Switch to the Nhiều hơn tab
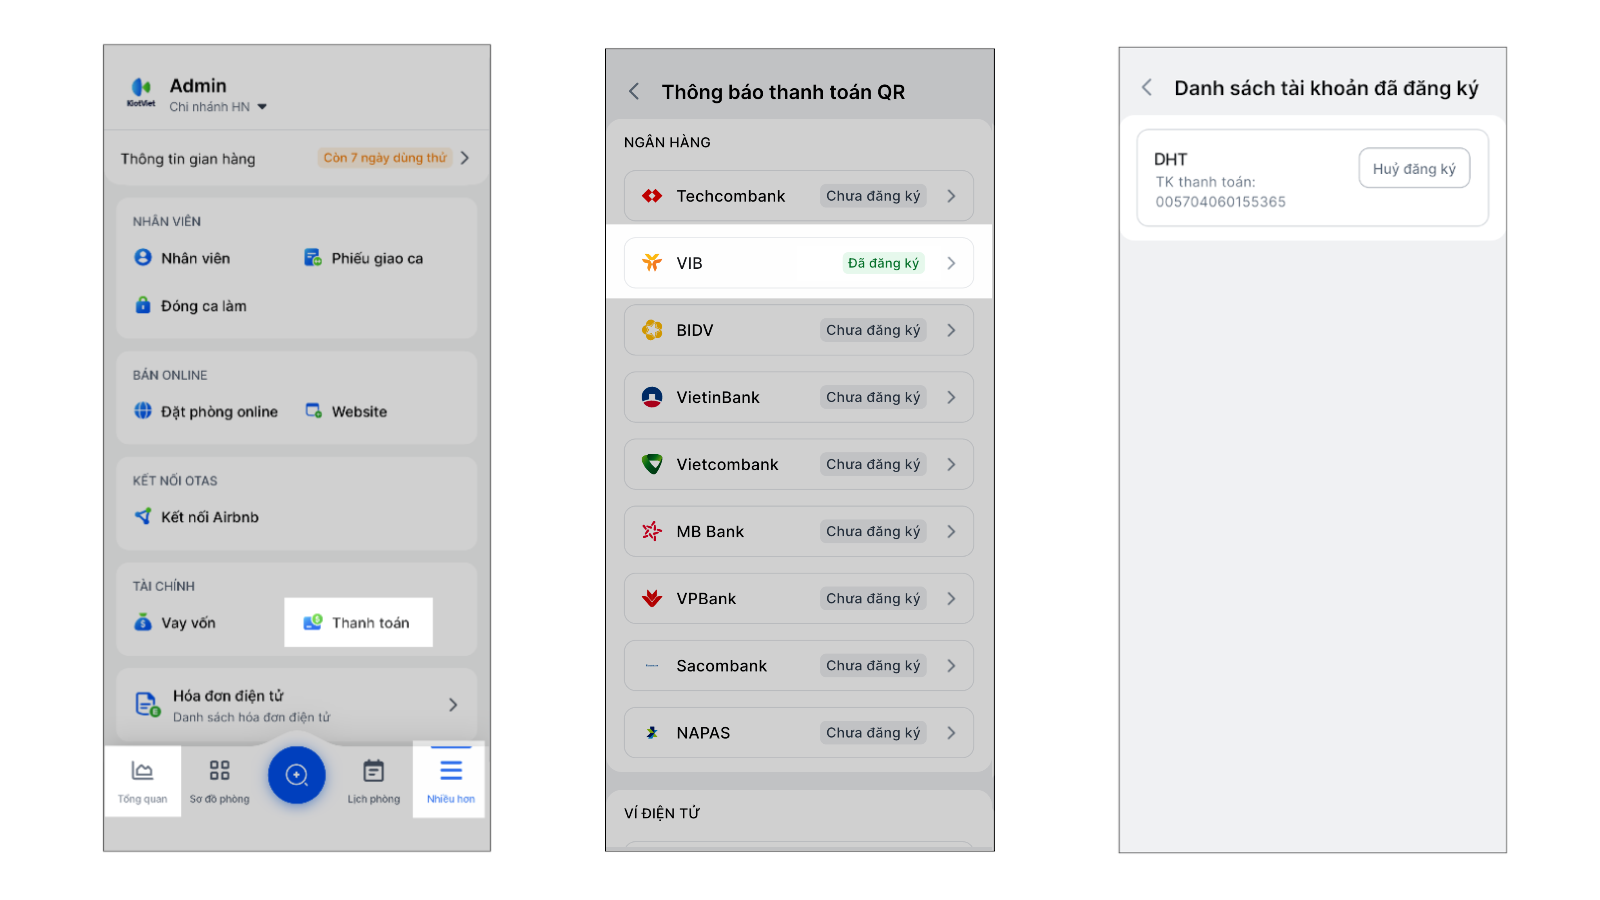Screen dimensions: 1600x900 point(450,780)
